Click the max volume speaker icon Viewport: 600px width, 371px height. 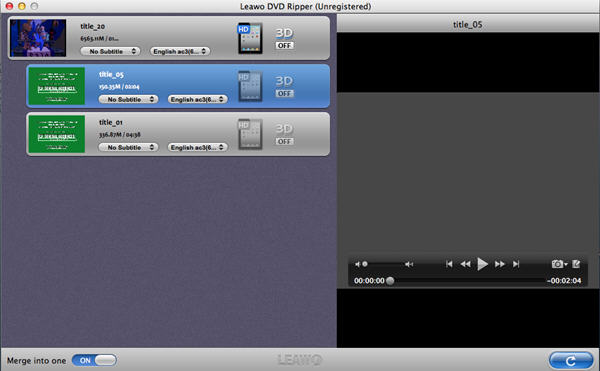(409, 264)
